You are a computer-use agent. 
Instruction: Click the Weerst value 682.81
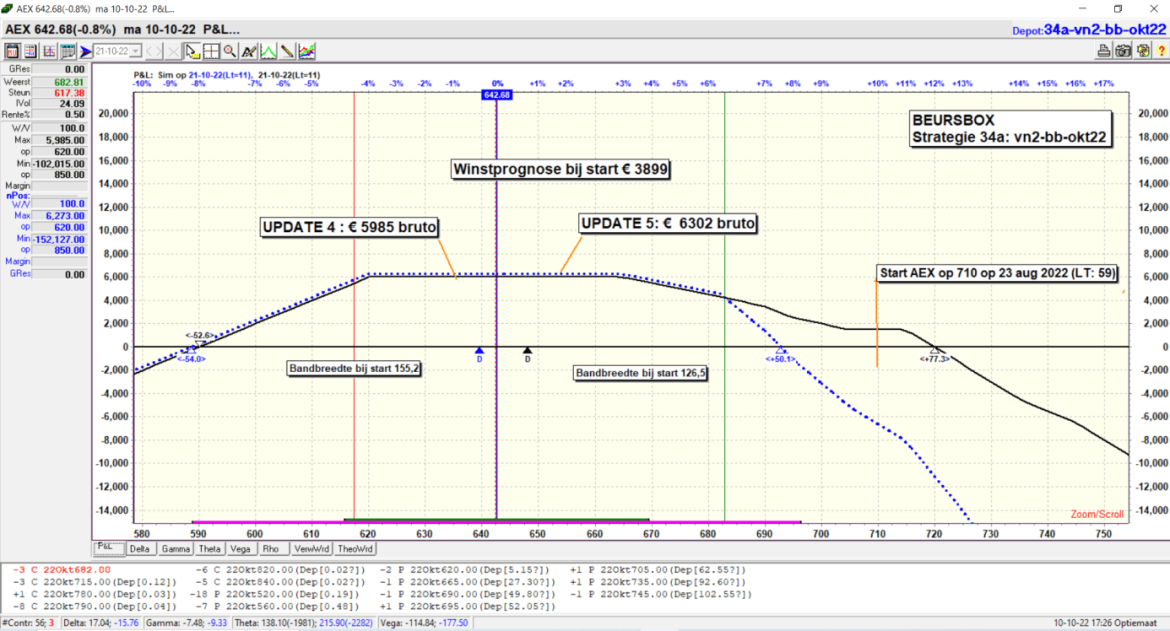click(x=60, y=82)
